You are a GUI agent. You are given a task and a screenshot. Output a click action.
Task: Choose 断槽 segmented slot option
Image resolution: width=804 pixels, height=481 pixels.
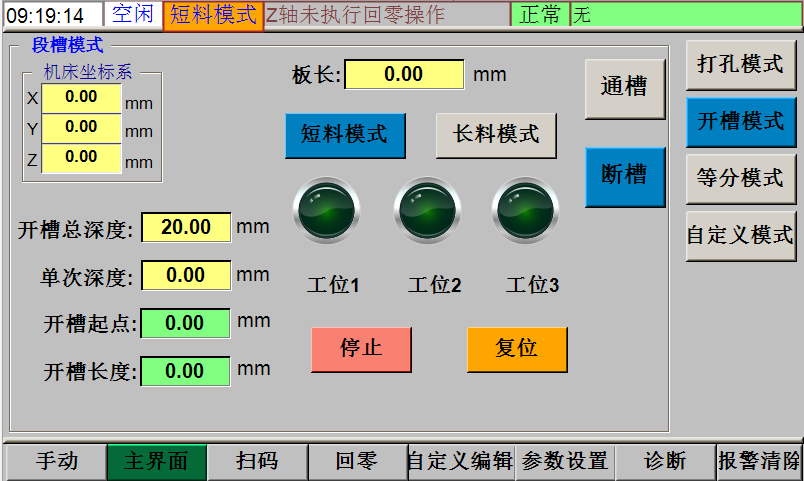(624, 176)
